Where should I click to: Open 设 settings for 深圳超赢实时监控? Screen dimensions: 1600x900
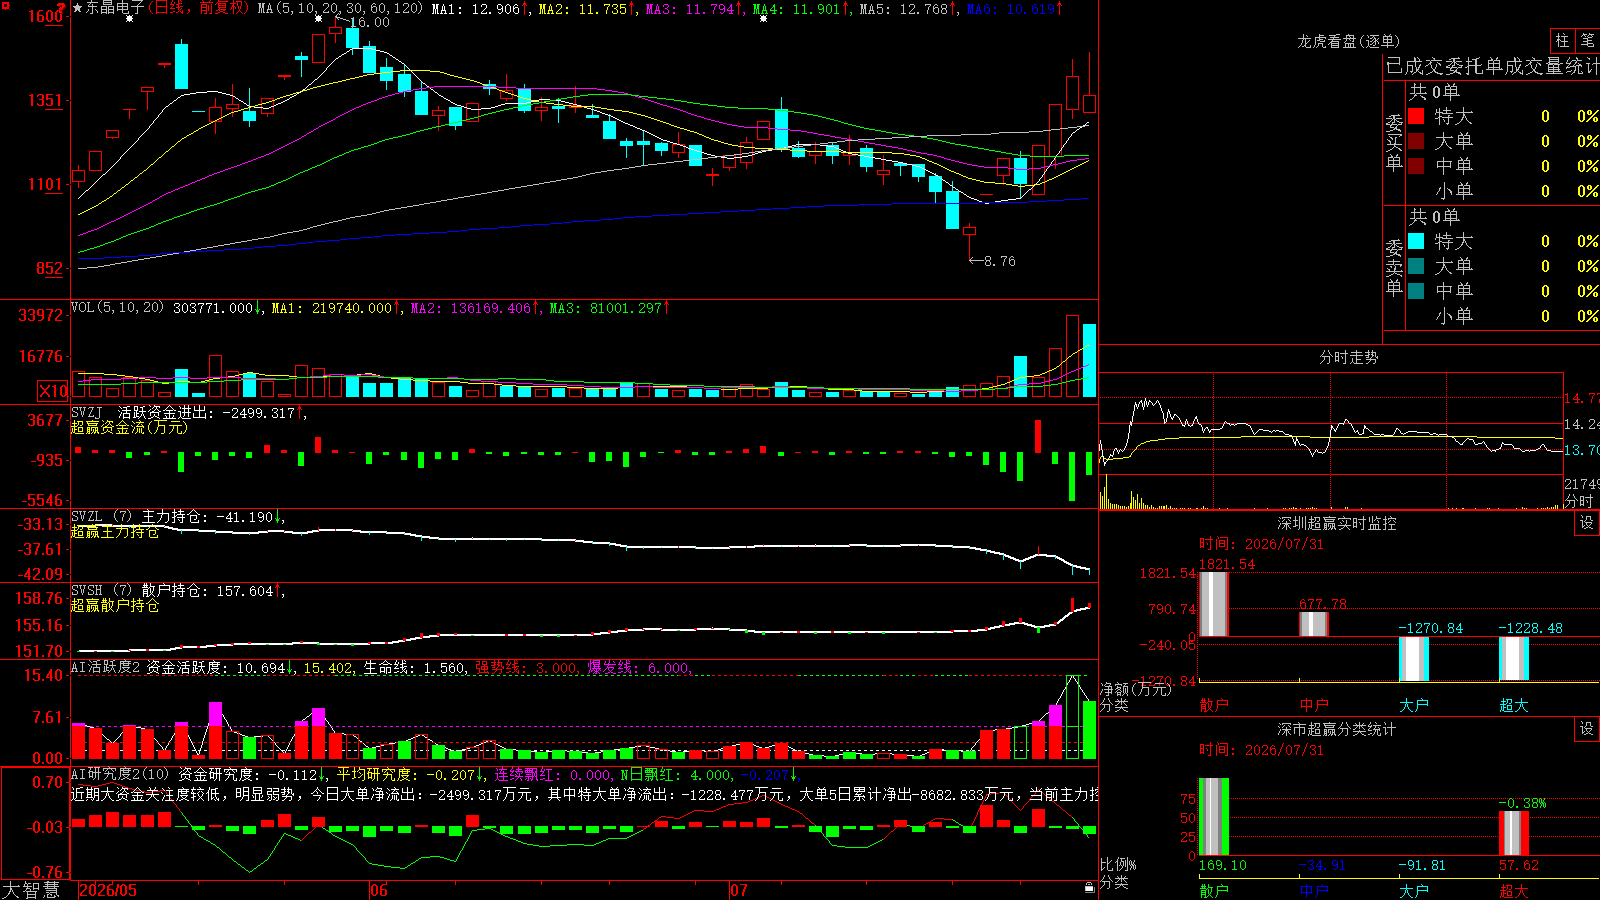[x=1587, y=523]
